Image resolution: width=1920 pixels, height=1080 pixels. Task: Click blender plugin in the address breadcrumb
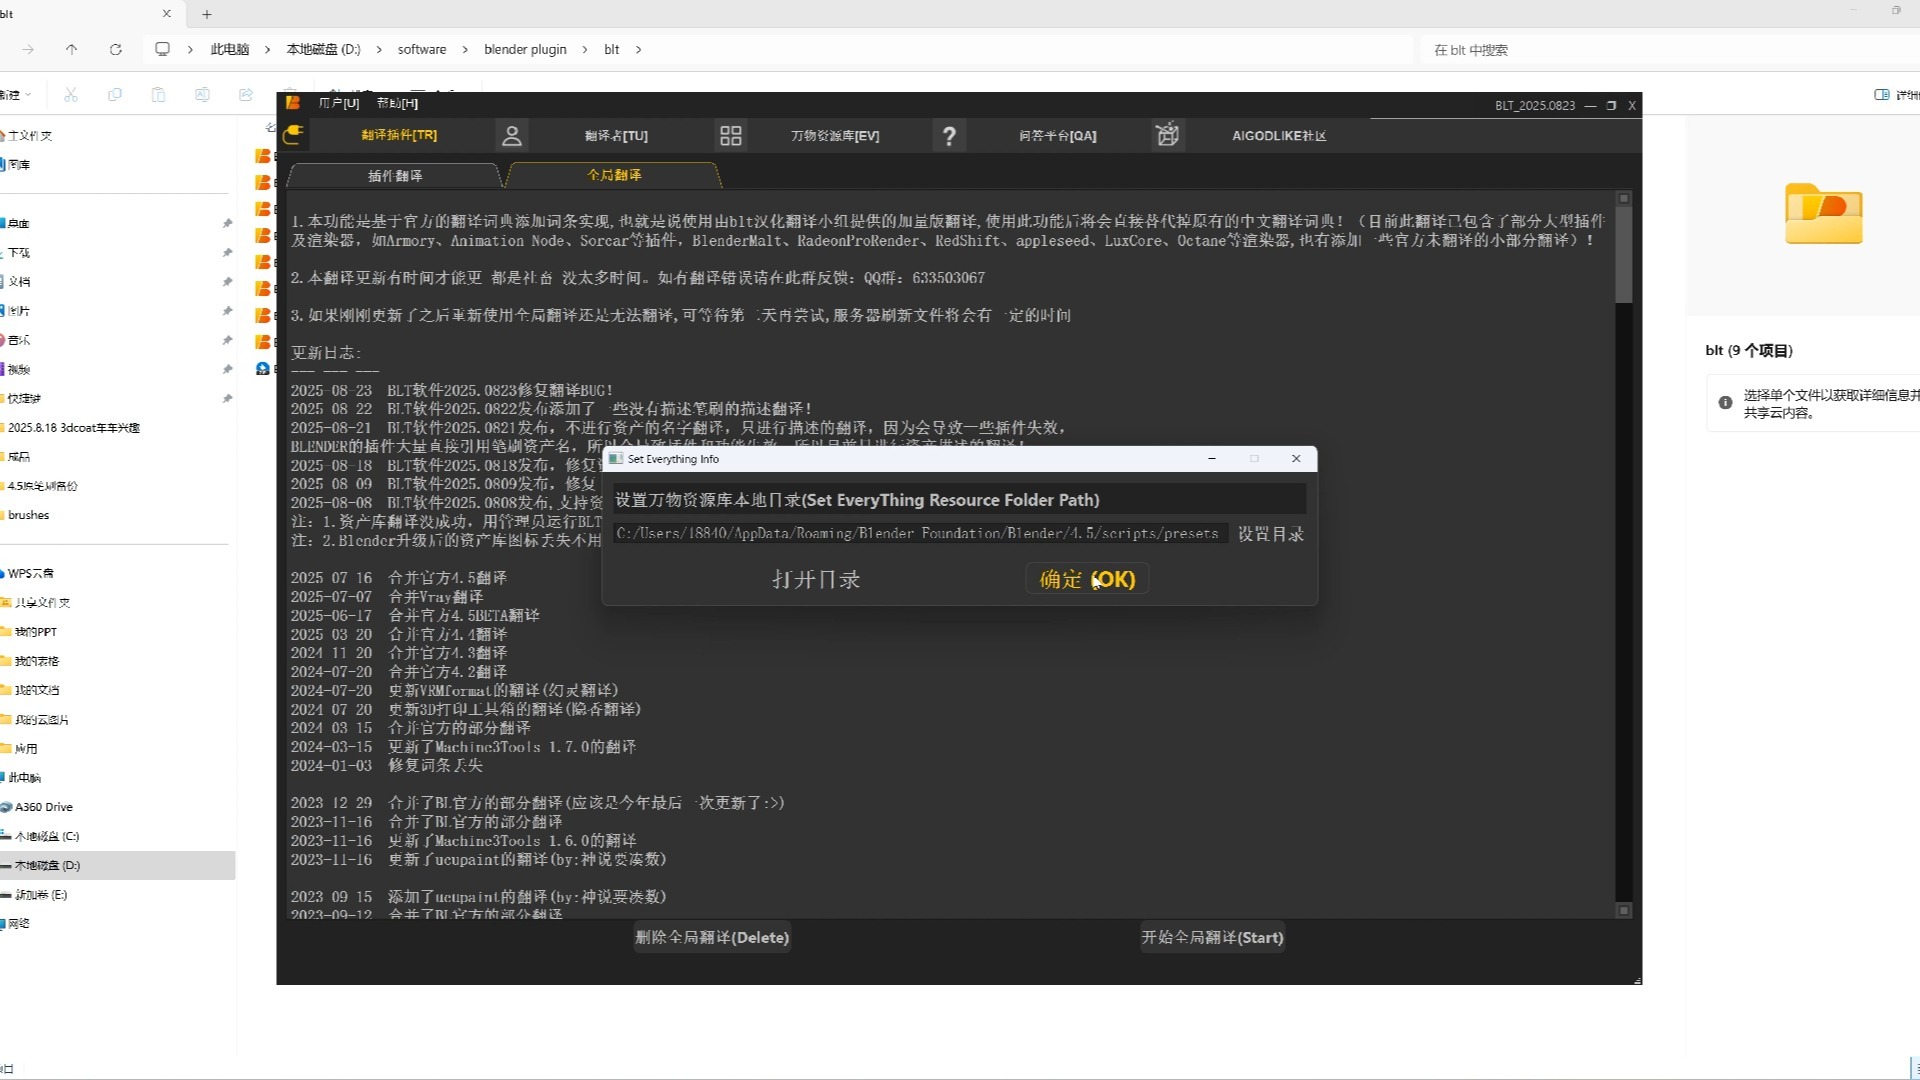pos(525,49)
